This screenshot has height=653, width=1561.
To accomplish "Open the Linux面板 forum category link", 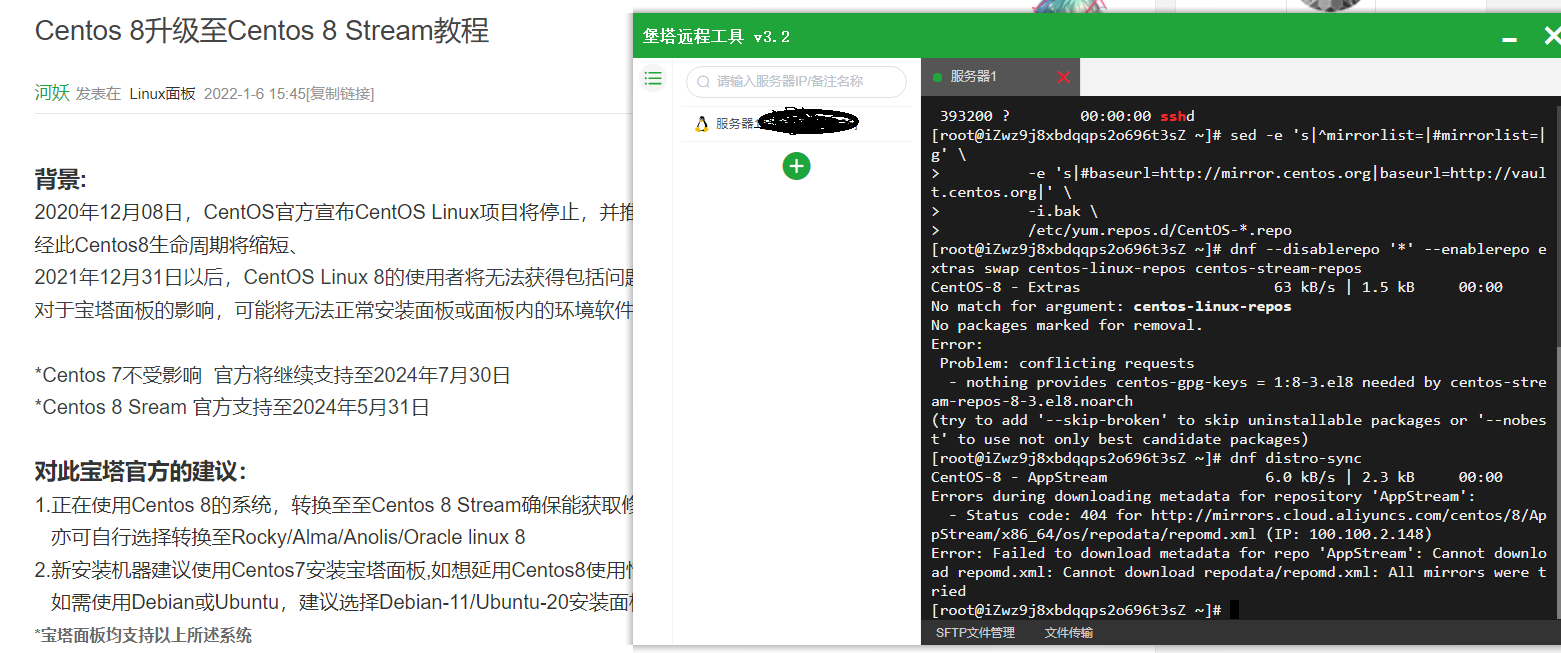I will click(162, 93).
